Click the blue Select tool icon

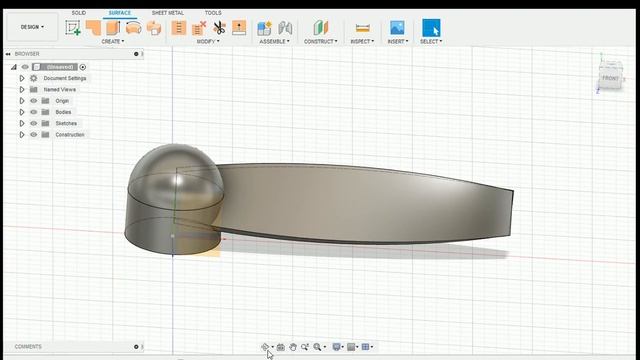(x=431, y=28)
